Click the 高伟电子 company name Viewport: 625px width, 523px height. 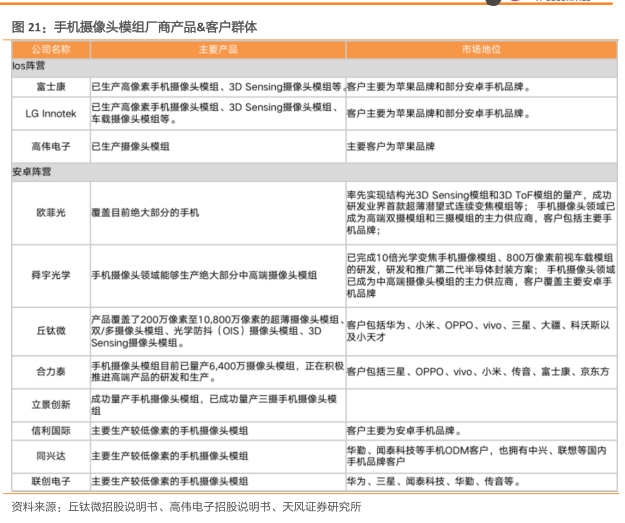pyautogui.click(x=50, y=146)
